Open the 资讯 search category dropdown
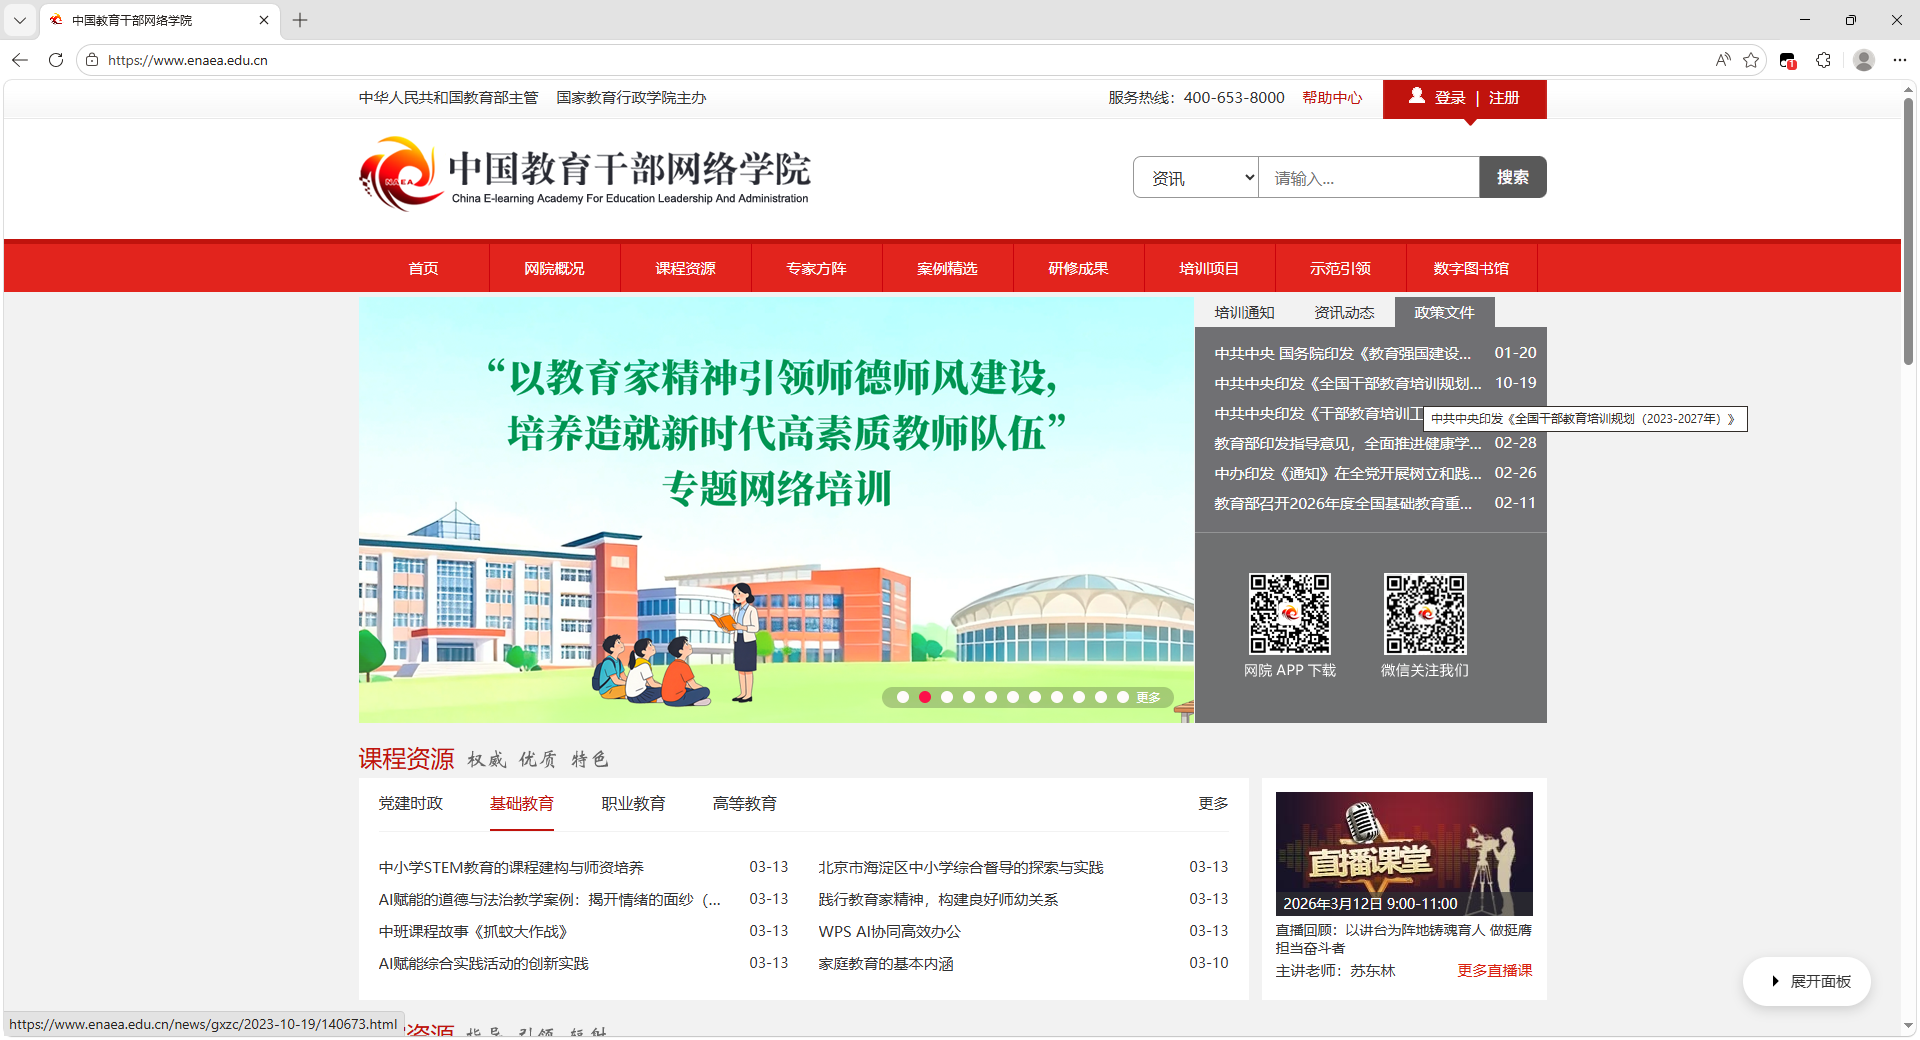This screenshot has width=1920, height=1040. (x=1195, y=178)
